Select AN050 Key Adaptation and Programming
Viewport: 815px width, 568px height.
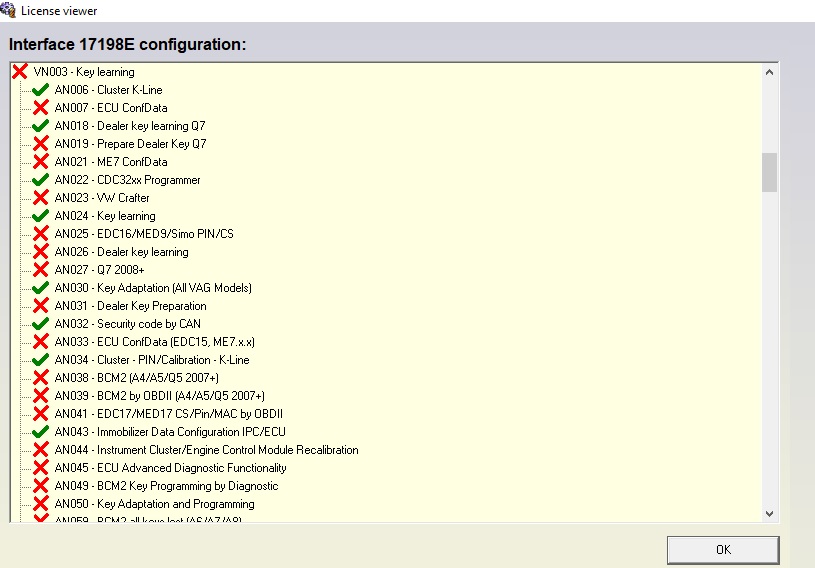(x=154, y=504)
